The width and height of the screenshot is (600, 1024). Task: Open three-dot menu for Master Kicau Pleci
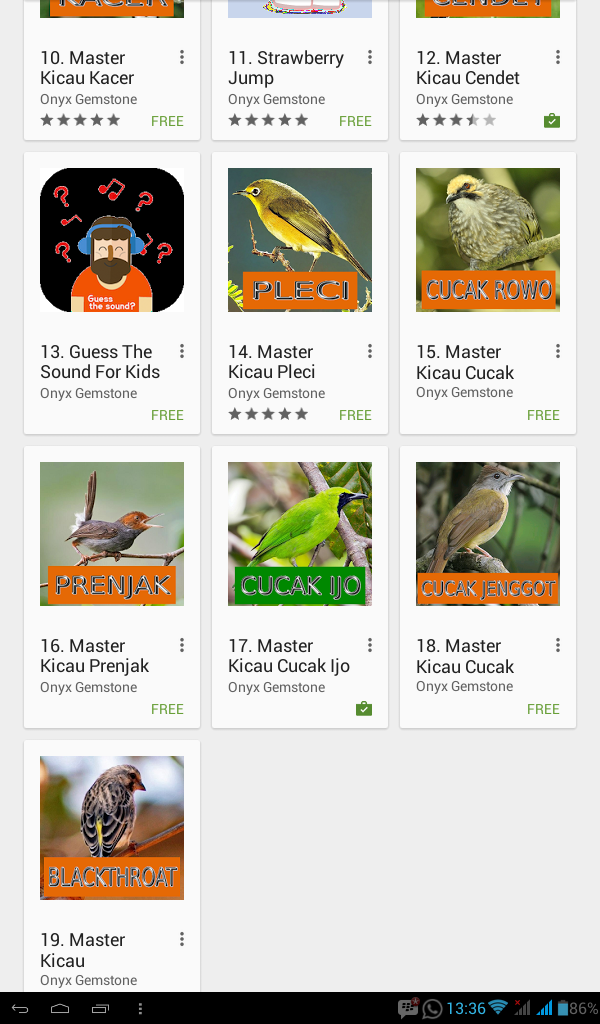(370, 351)
